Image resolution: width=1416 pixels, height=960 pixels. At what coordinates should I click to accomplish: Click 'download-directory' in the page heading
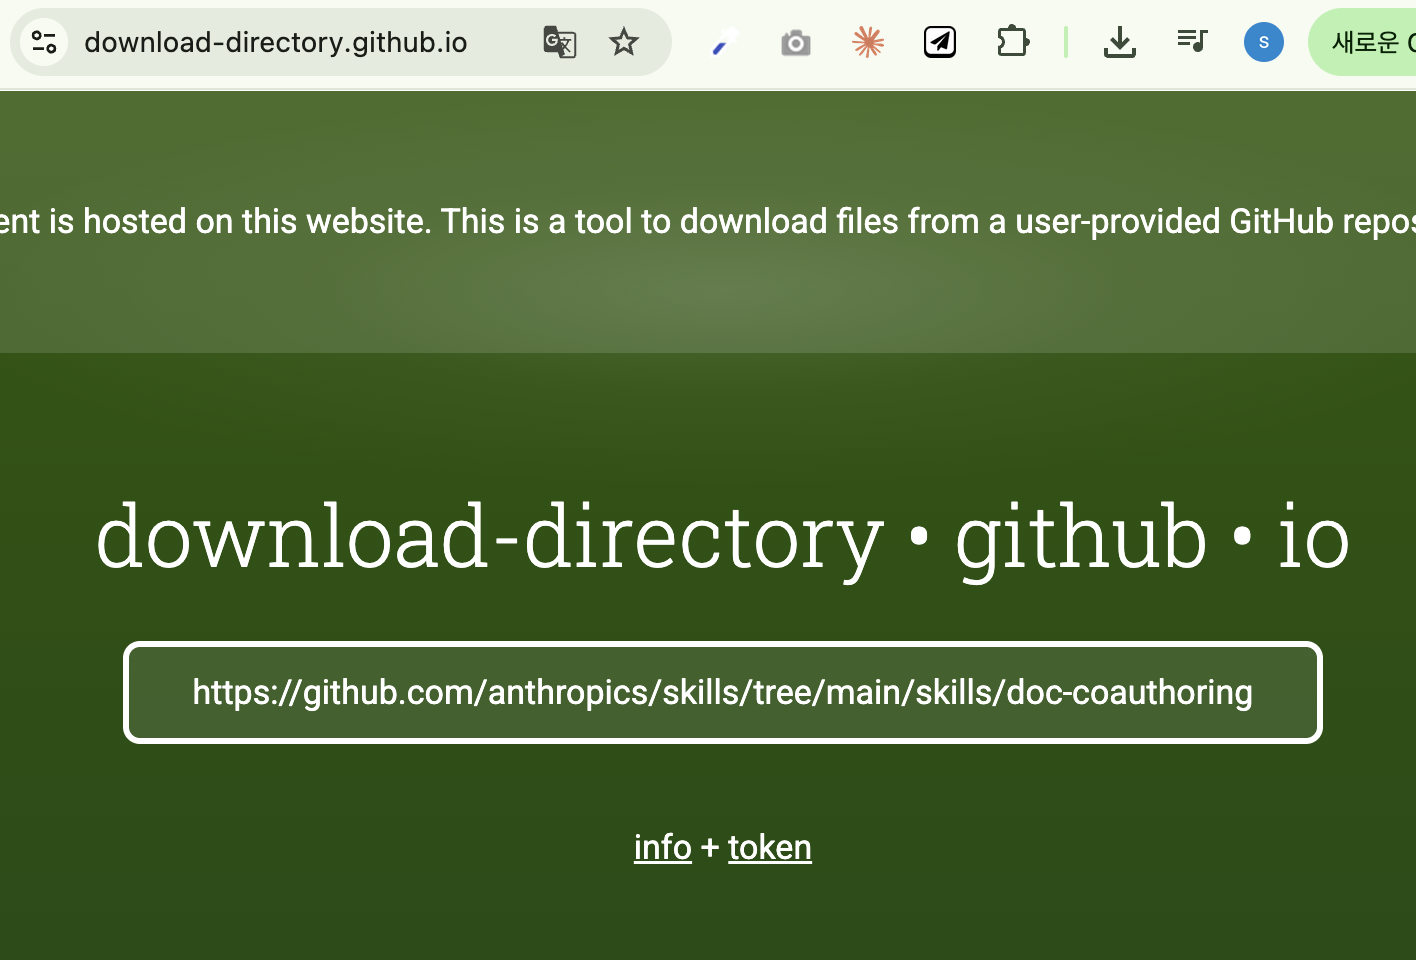(490, 537)
